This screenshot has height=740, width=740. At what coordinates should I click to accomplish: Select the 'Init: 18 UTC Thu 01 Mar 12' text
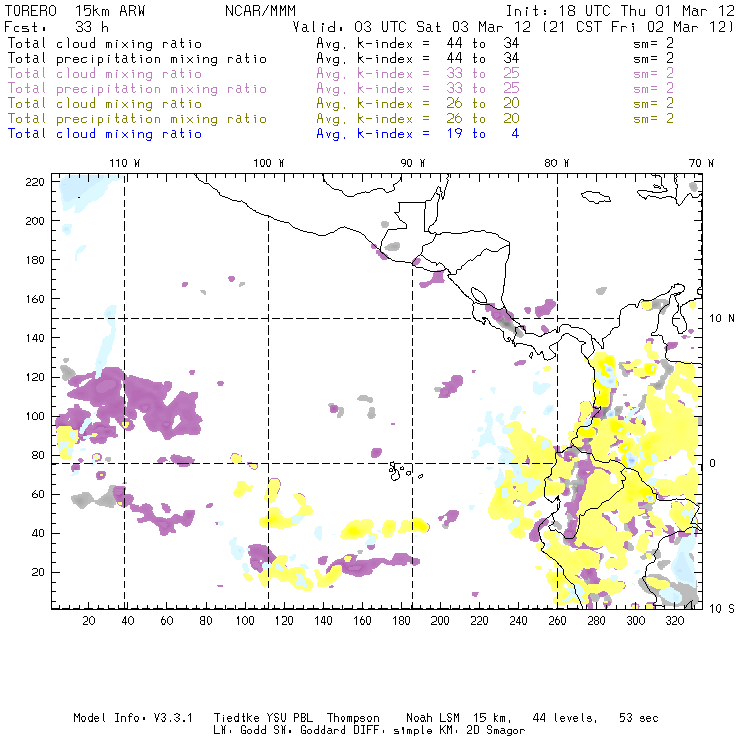pos(620,11)
